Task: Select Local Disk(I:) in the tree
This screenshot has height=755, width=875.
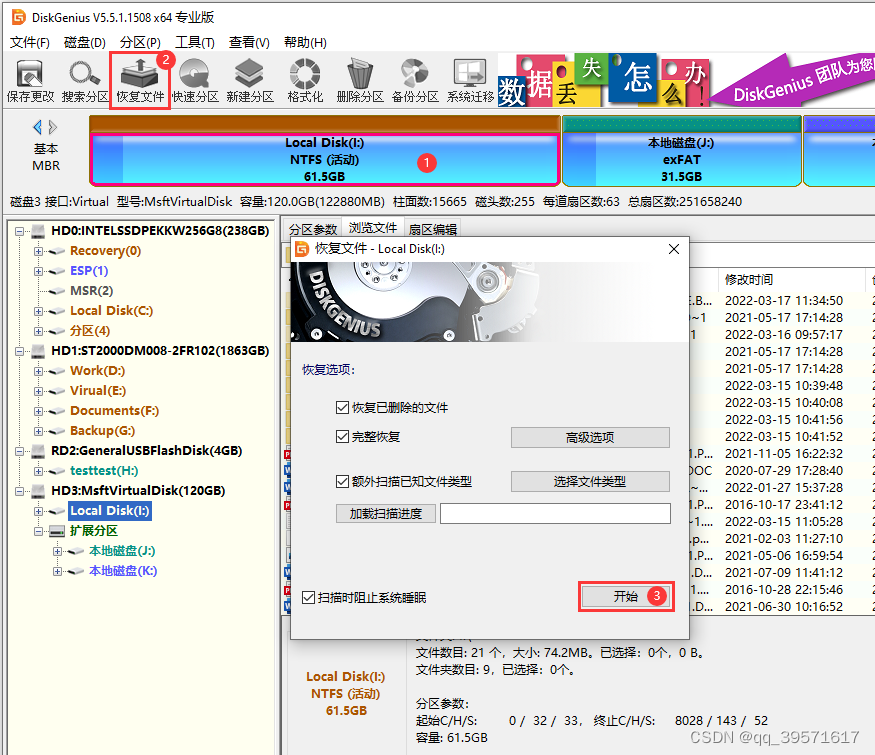Action: click(110, 511)
